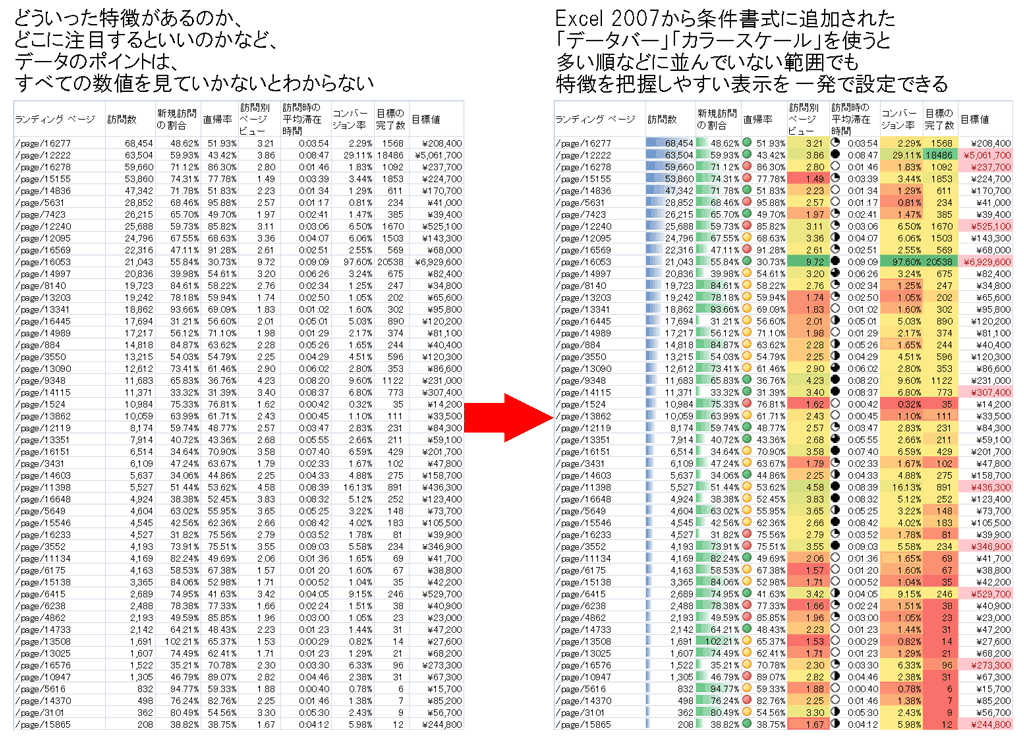1024x738 pixels.
Task: Click red traffic light icon in /page/14370 row
Action: click(x=747, y=700)
